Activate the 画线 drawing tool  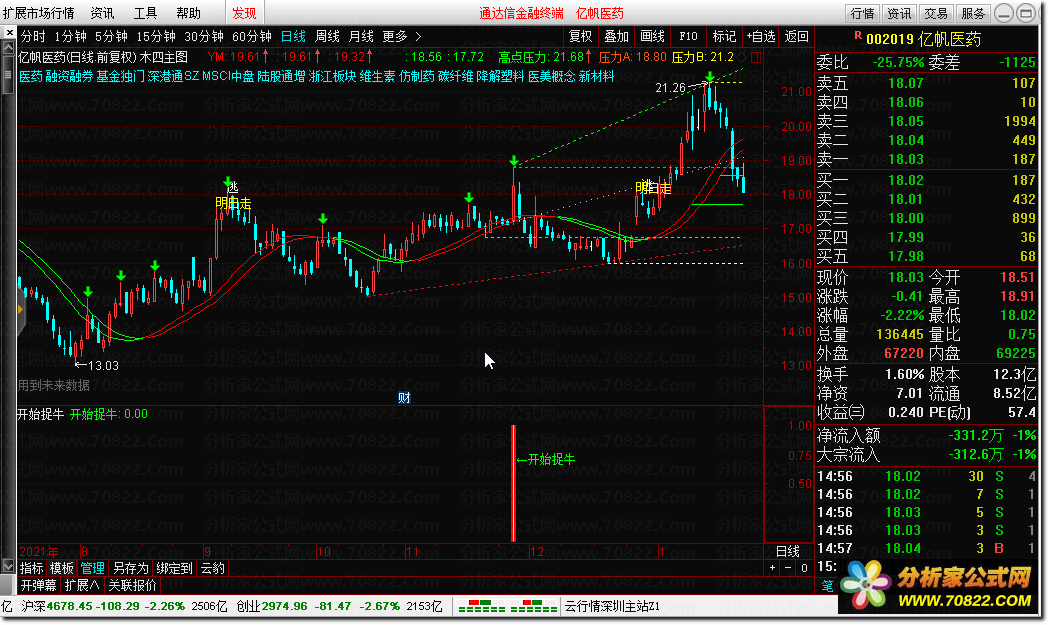pyautogui.click(x=652, y=36)
